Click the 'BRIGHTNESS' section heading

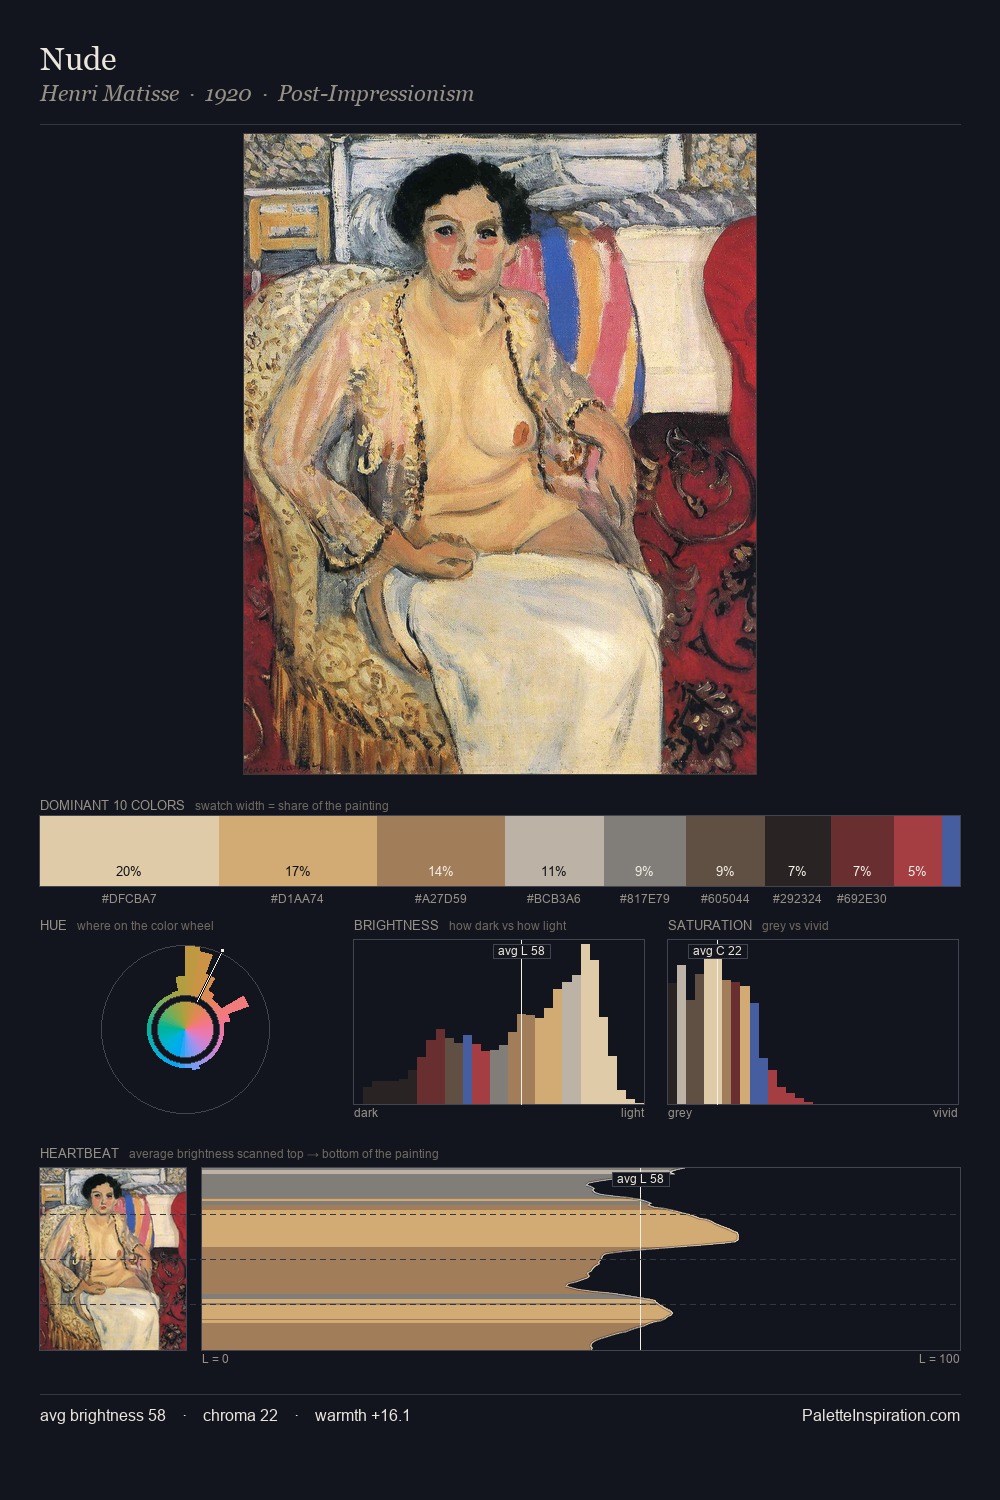click(x=396, y=925)
